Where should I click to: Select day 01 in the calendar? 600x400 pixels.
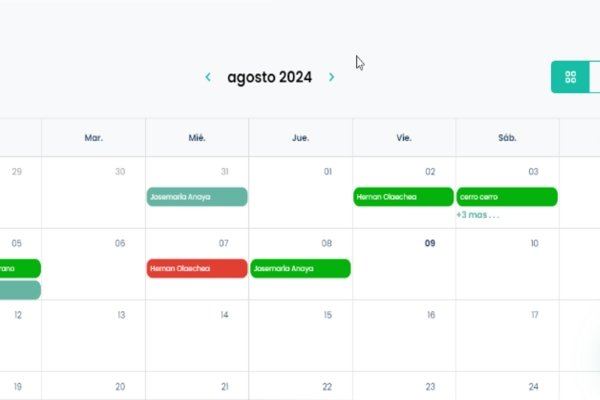(x=327, y=172)
